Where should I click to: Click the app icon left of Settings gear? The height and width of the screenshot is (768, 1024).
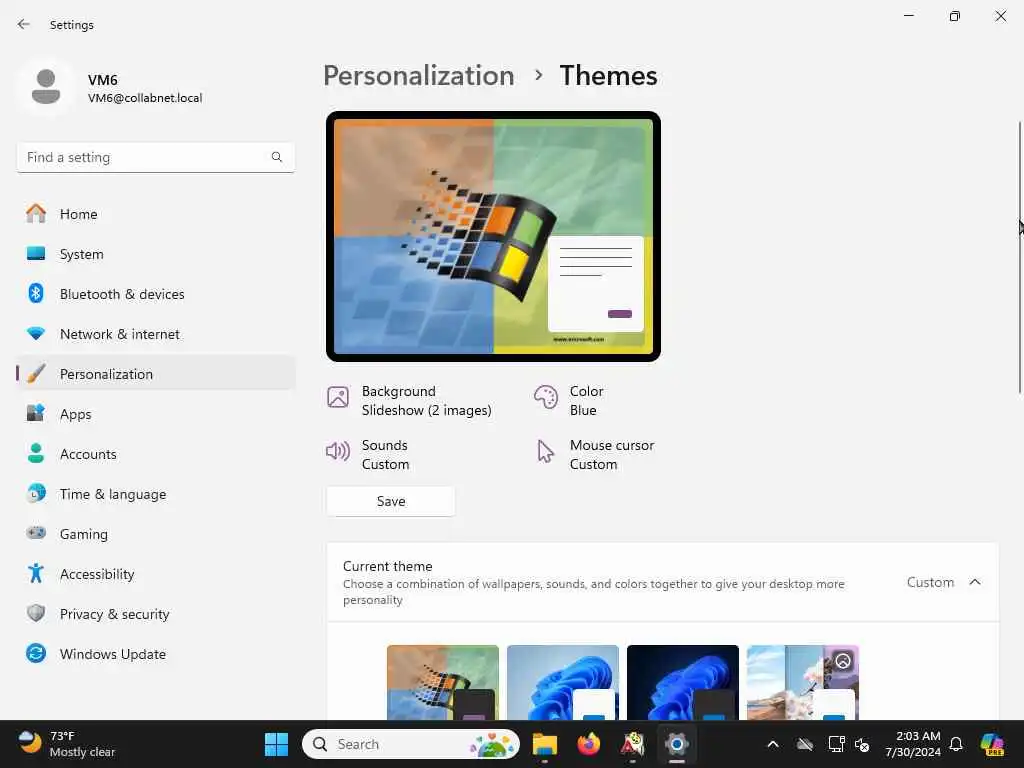click(632, 744)
